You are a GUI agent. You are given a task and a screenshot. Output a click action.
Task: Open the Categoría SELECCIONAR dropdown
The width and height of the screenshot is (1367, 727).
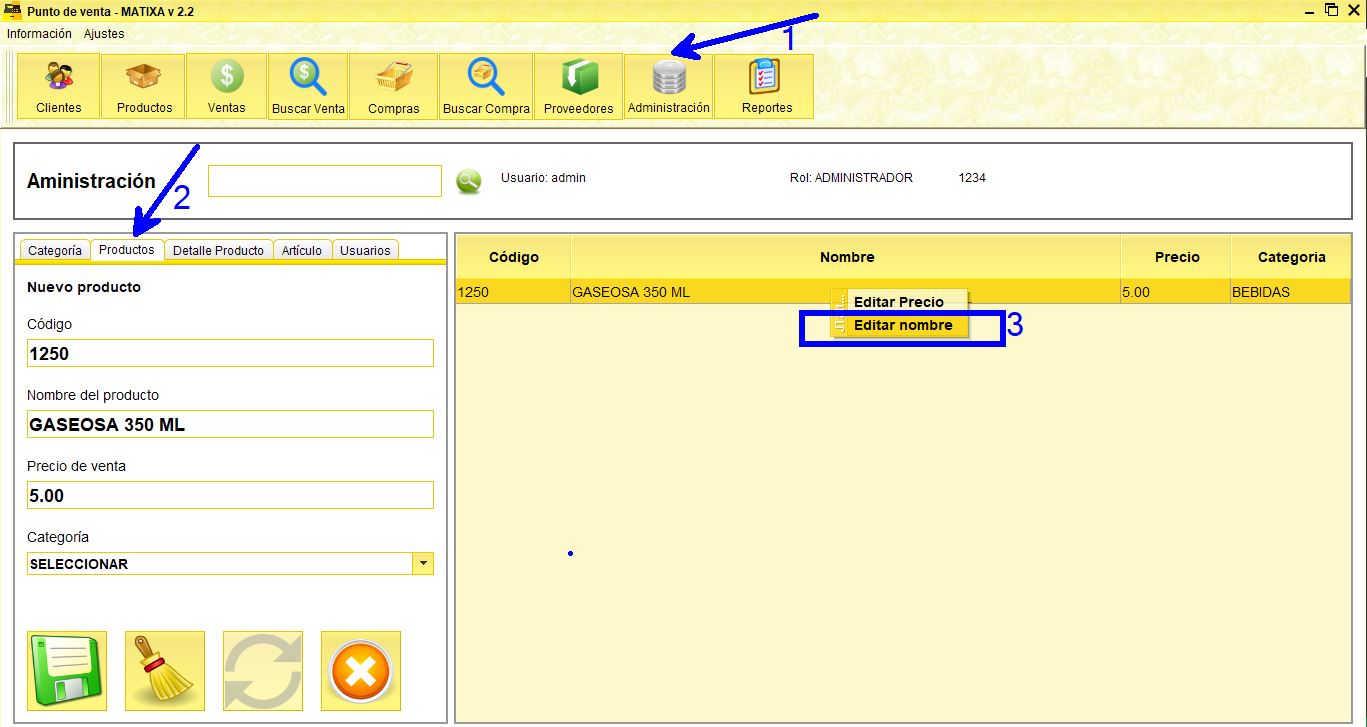click(423, 563)
